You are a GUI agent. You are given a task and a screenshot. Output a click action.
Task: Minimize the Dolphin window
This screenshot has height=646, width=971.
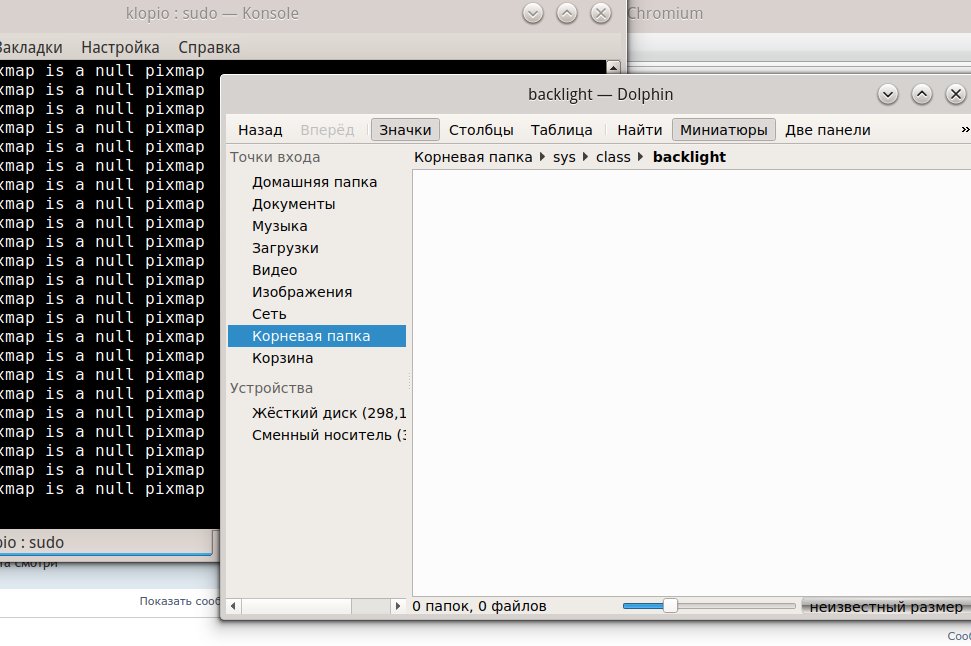[x=887, y=94]
